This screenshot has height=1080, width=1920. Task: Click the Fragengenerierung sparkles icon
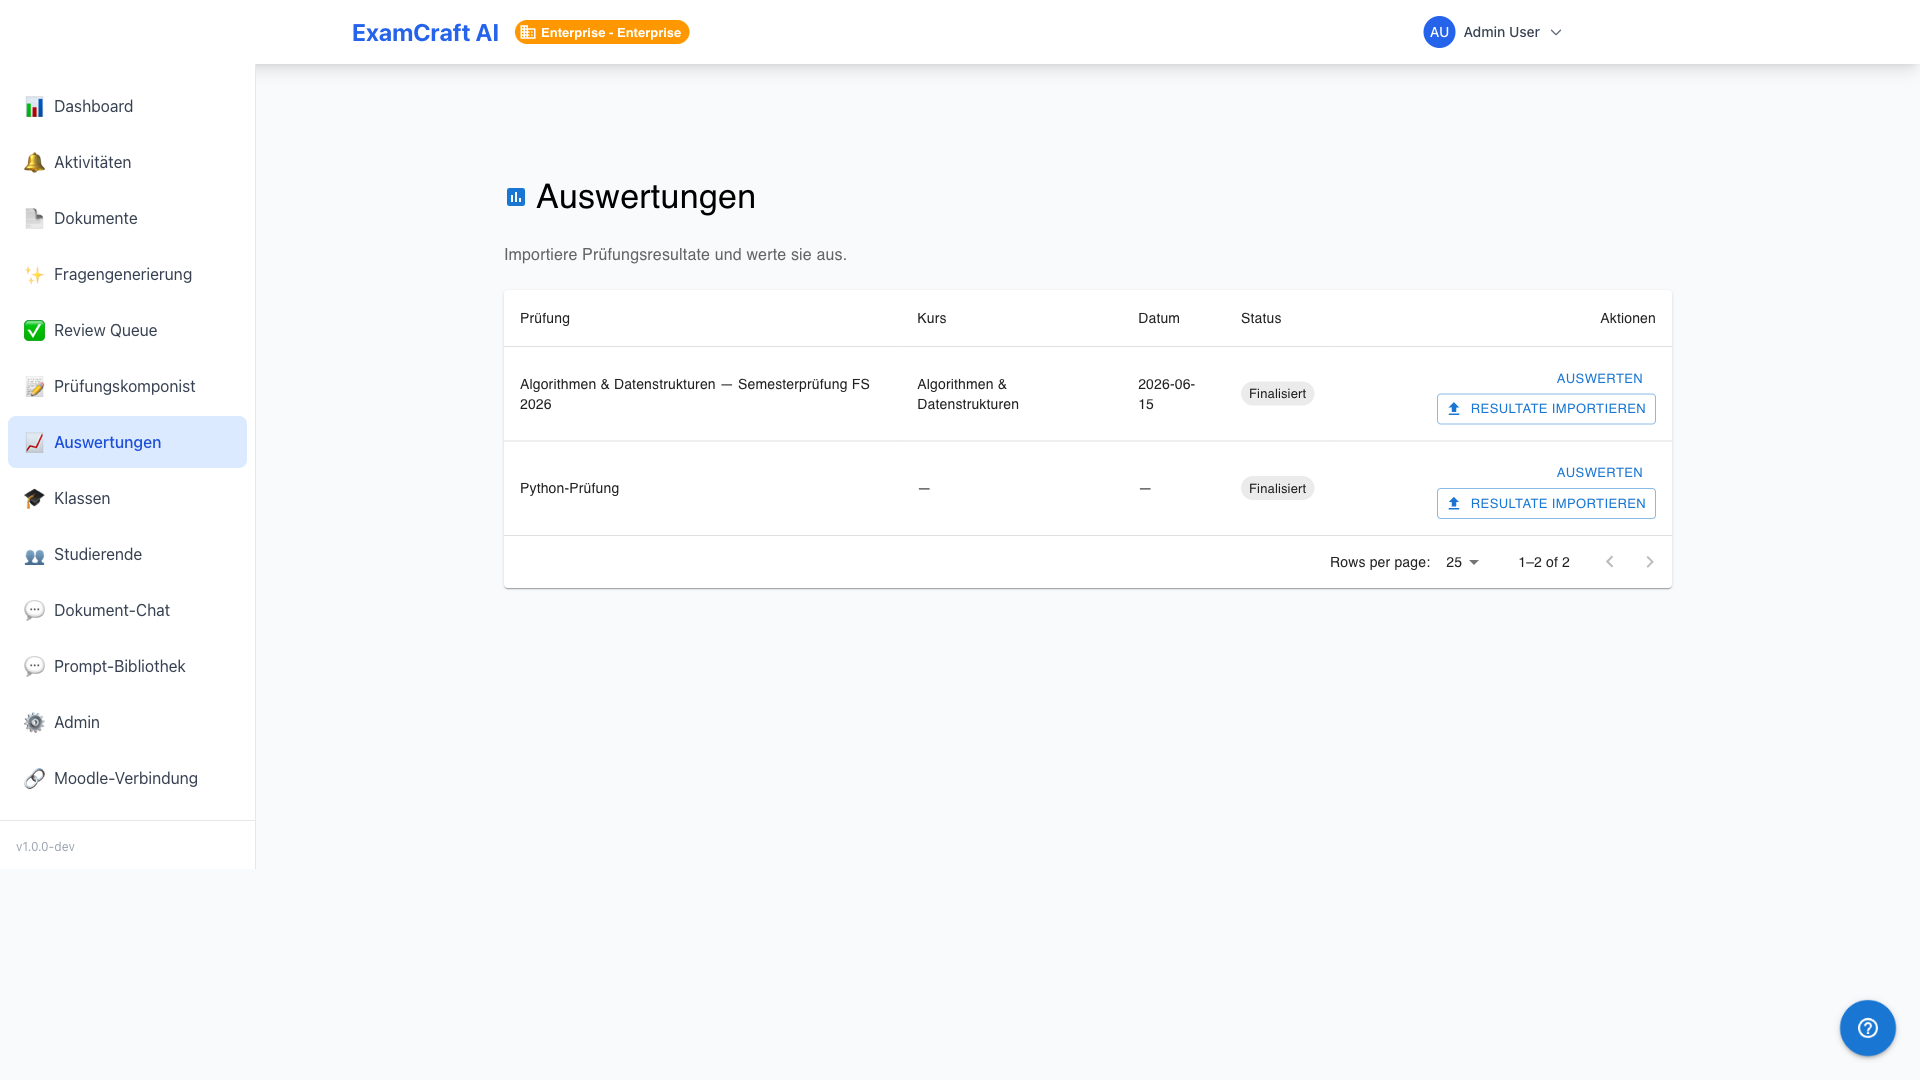point(34,275)
